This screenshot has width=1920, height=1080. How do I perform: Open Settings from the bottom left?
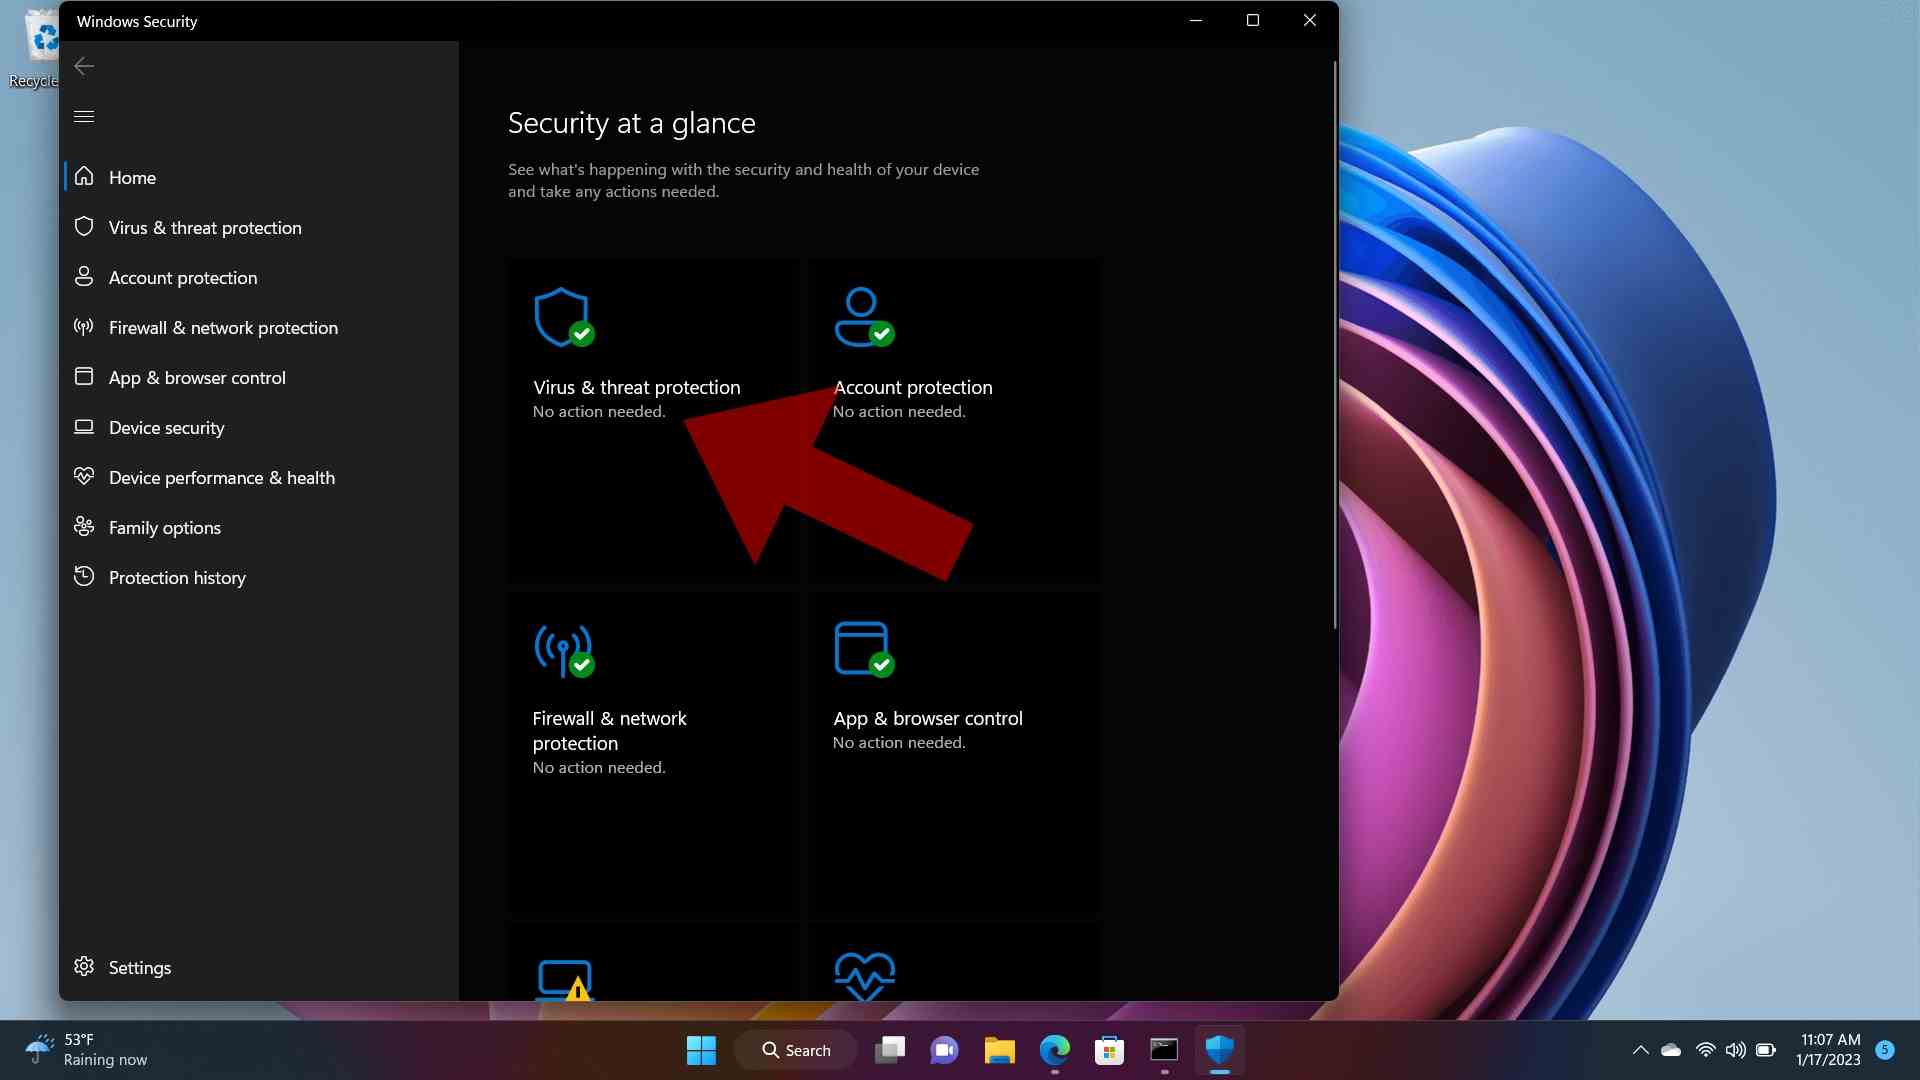138,967
